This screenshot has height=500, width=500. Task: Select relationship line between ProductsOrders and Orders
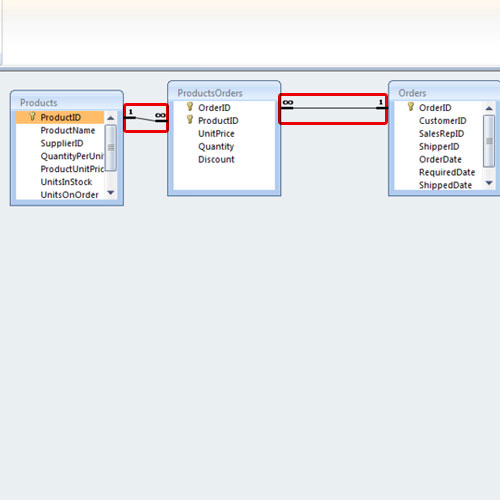[333, 108]
